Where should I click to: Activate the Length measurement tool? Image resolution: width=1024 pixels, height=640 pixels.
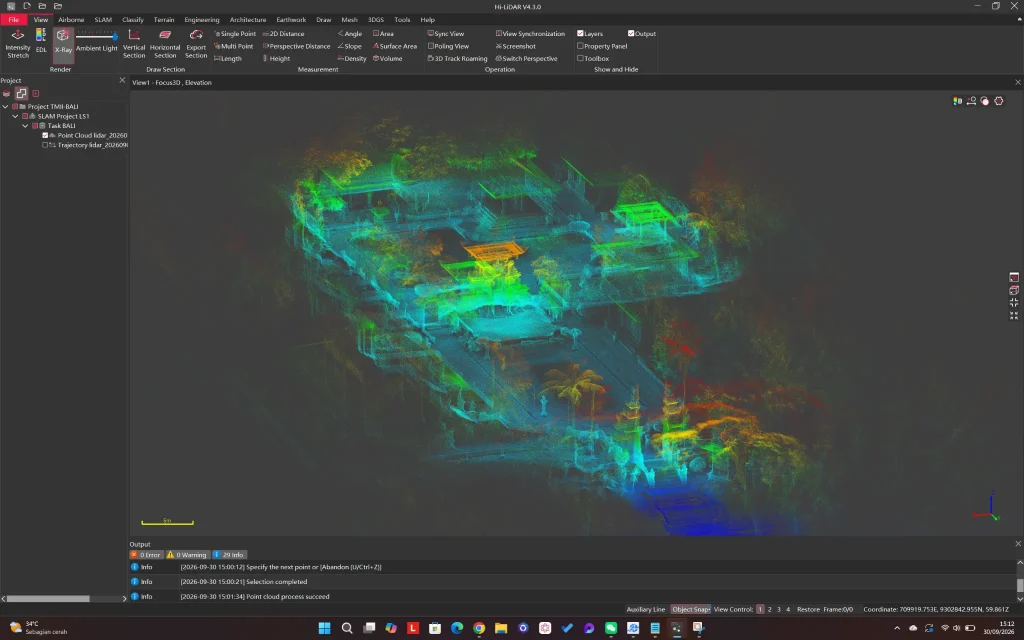228,59
